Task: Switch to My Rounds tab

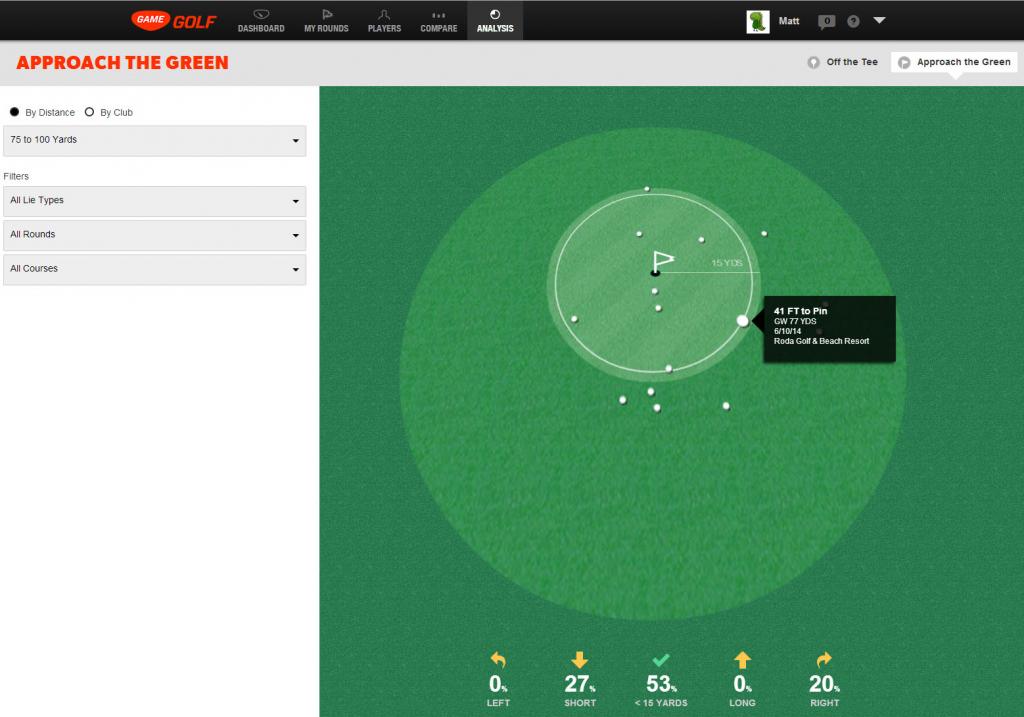Action: [326, 21]
